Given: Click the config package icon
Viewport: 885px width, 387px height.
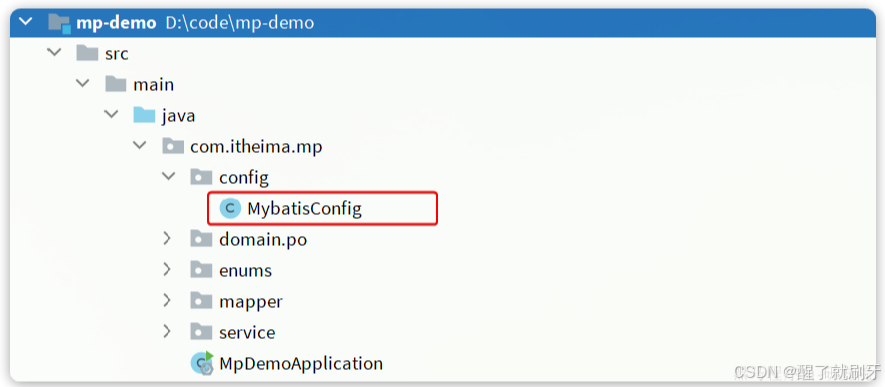Looking at the screenshot, I should (x=201, y=177).
